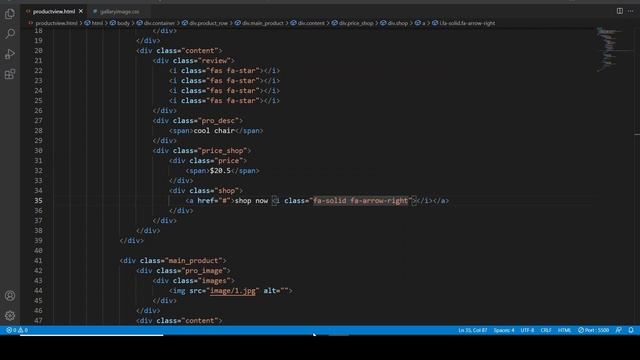This screenshot has height=360, width=640.
Task: Open Run and Debug view
Action: 10,54
